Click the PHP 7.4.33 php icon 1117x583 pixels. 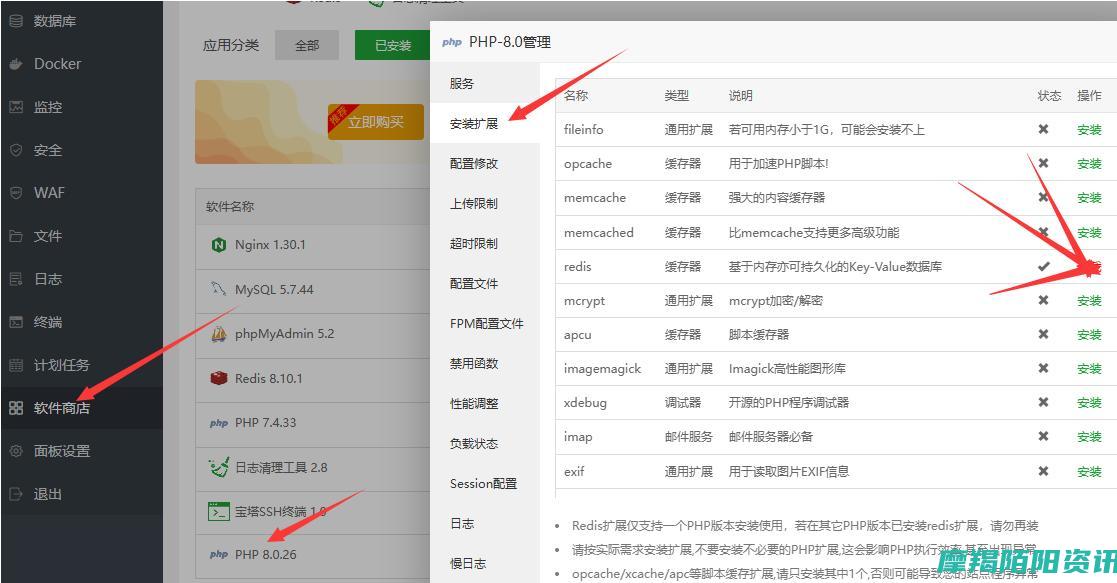click(219, 423)
